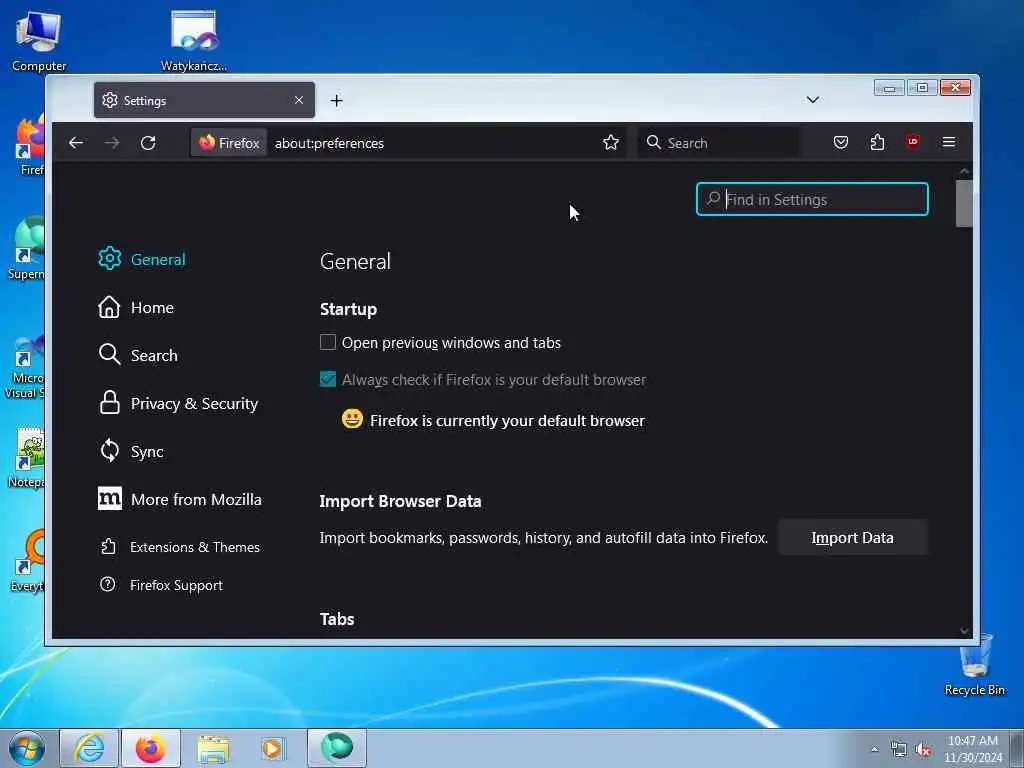Select the Computer desktop icon
The height and width of the screenshot is (768, 1024).
[39, 41]
